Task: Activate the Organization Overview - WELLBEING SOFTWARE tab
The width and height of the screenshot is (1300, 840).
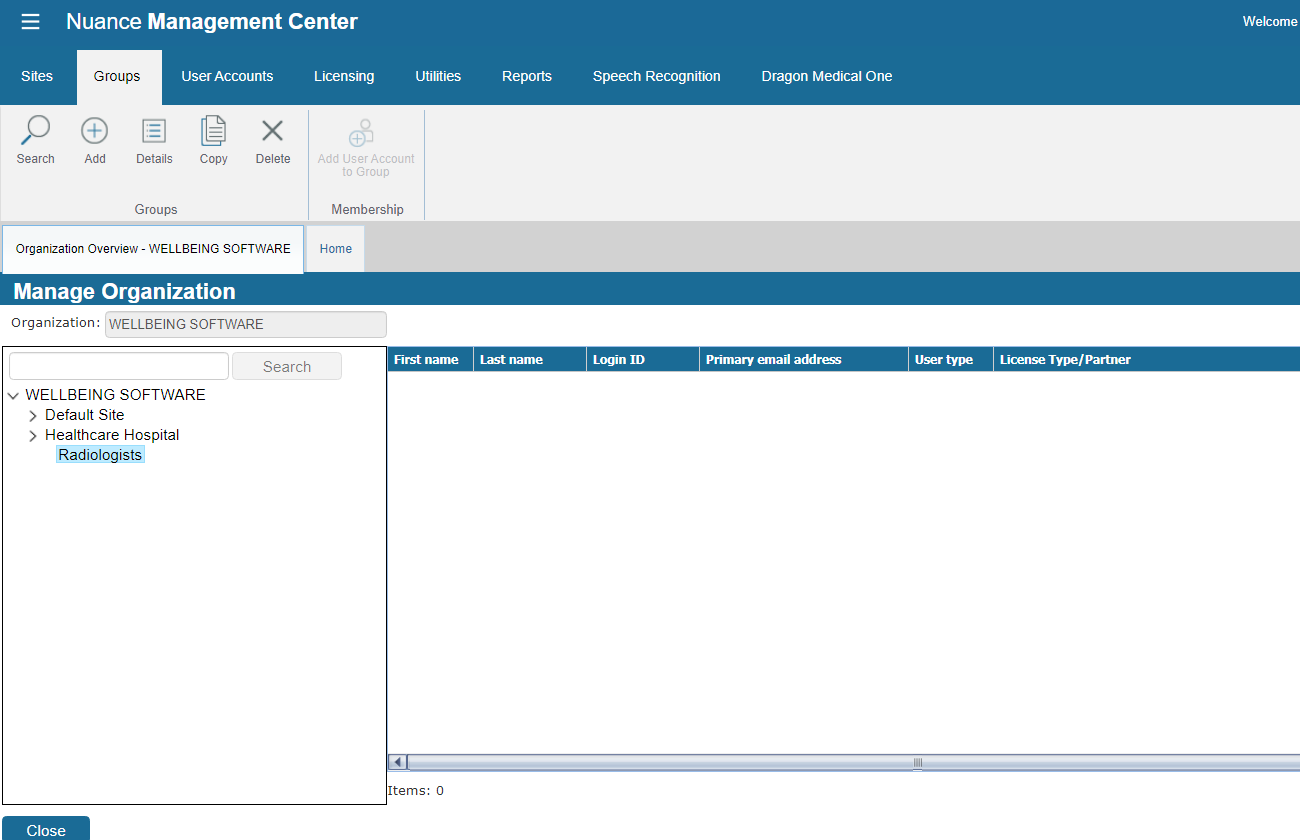Action: tap(153, 249)
